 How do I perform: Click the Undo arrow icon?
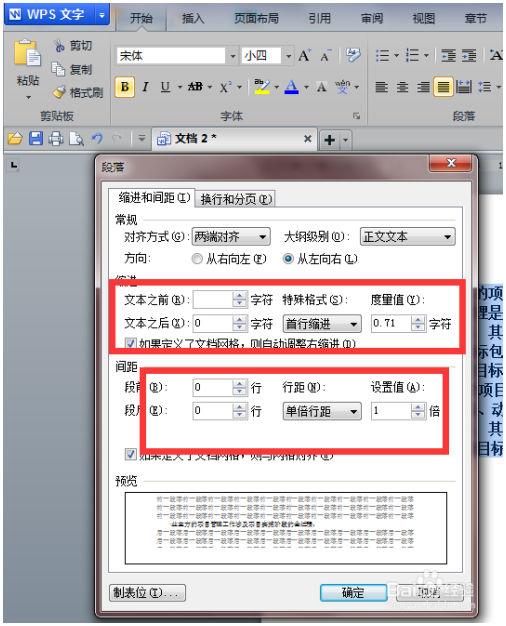97,139
